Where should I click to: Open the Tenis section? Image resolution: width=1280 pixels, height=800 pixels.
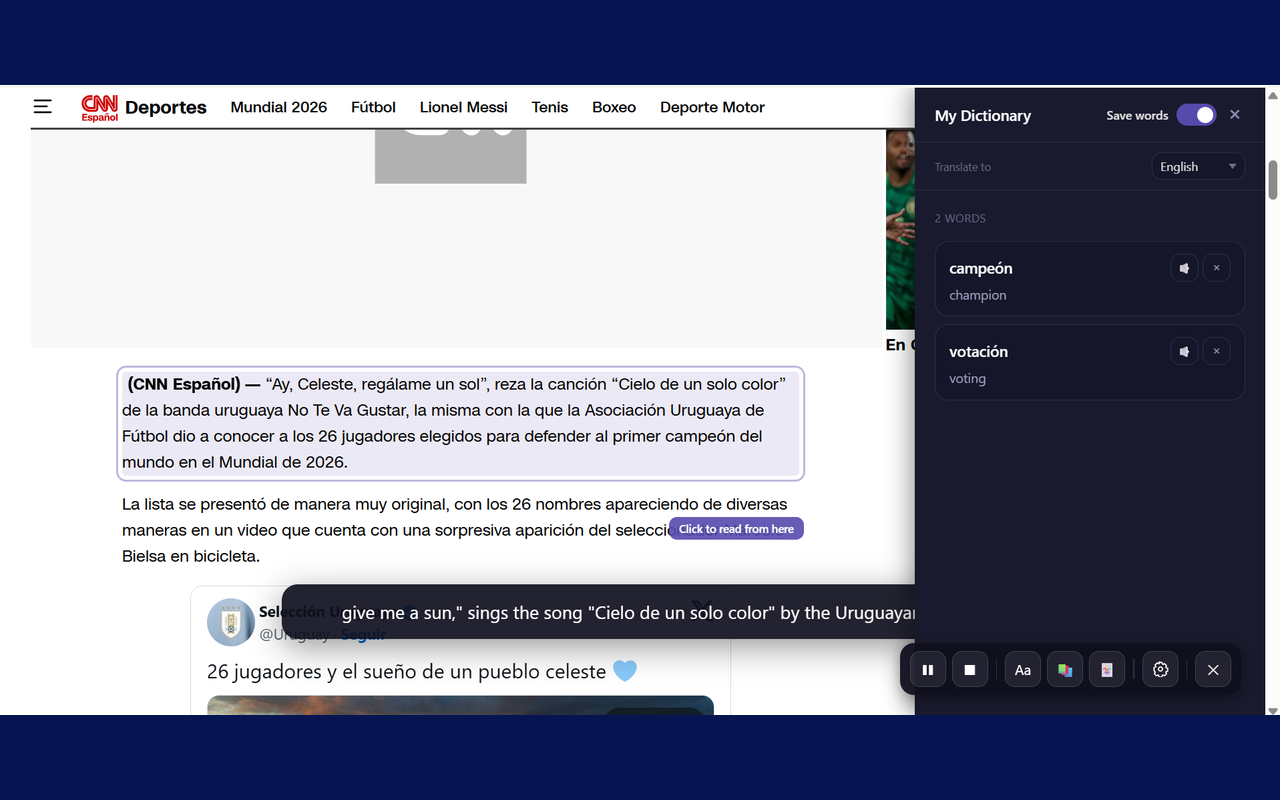click(550, 107)
